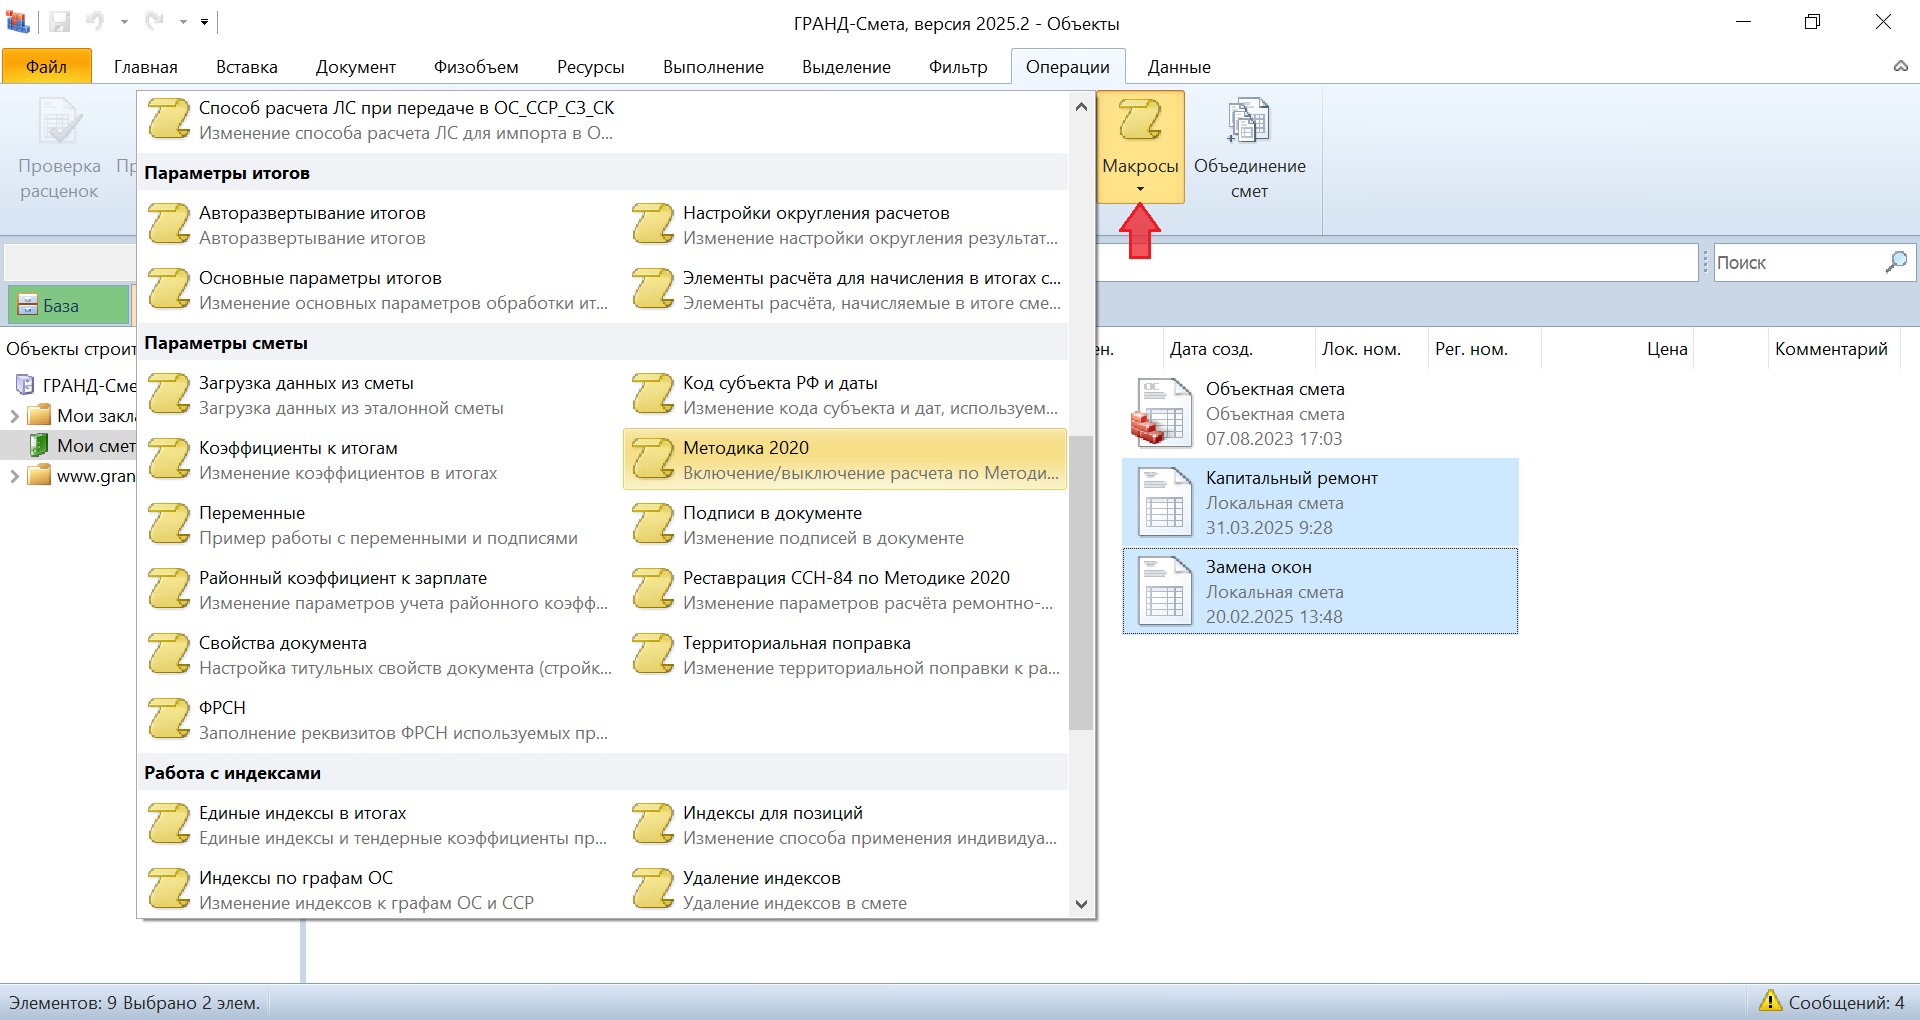
Task: Switch to the Выполнение ribbon tab
Action: coord(713,67)
